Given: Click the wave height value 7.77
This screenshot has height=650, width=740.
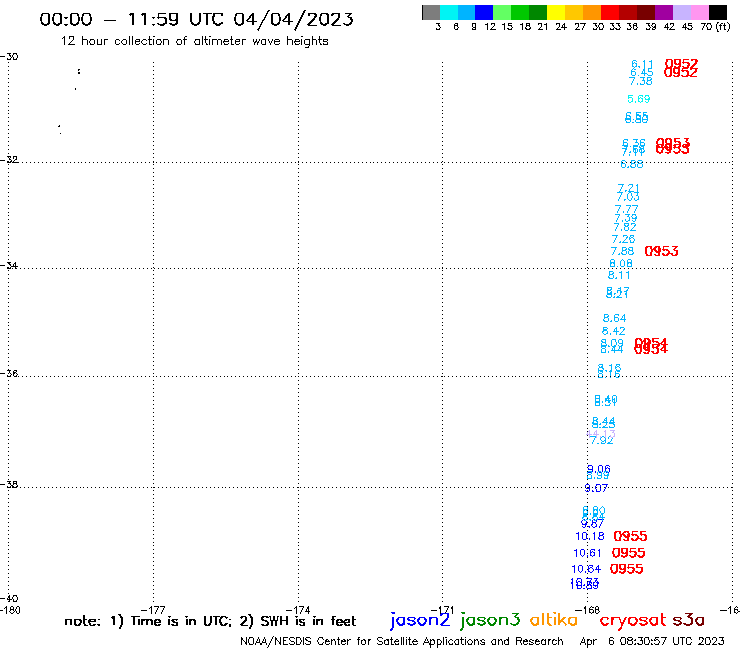Looking at the screenshot, I should (x=627, y=209).
